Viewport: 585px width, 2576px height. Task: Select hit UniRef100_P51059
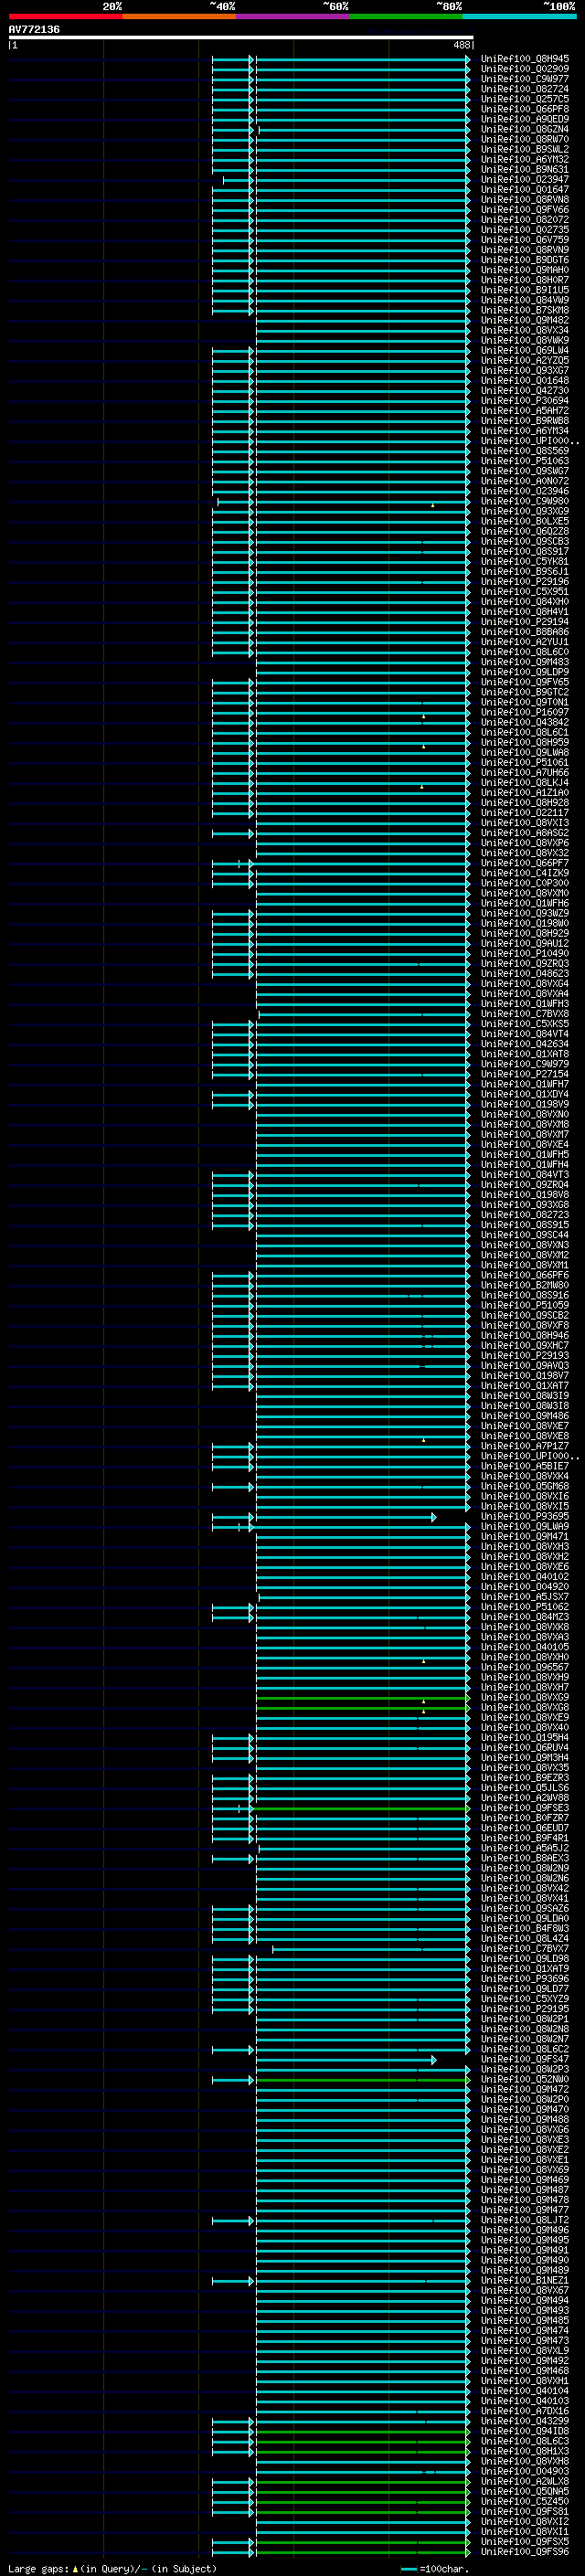coord(525,1305)
